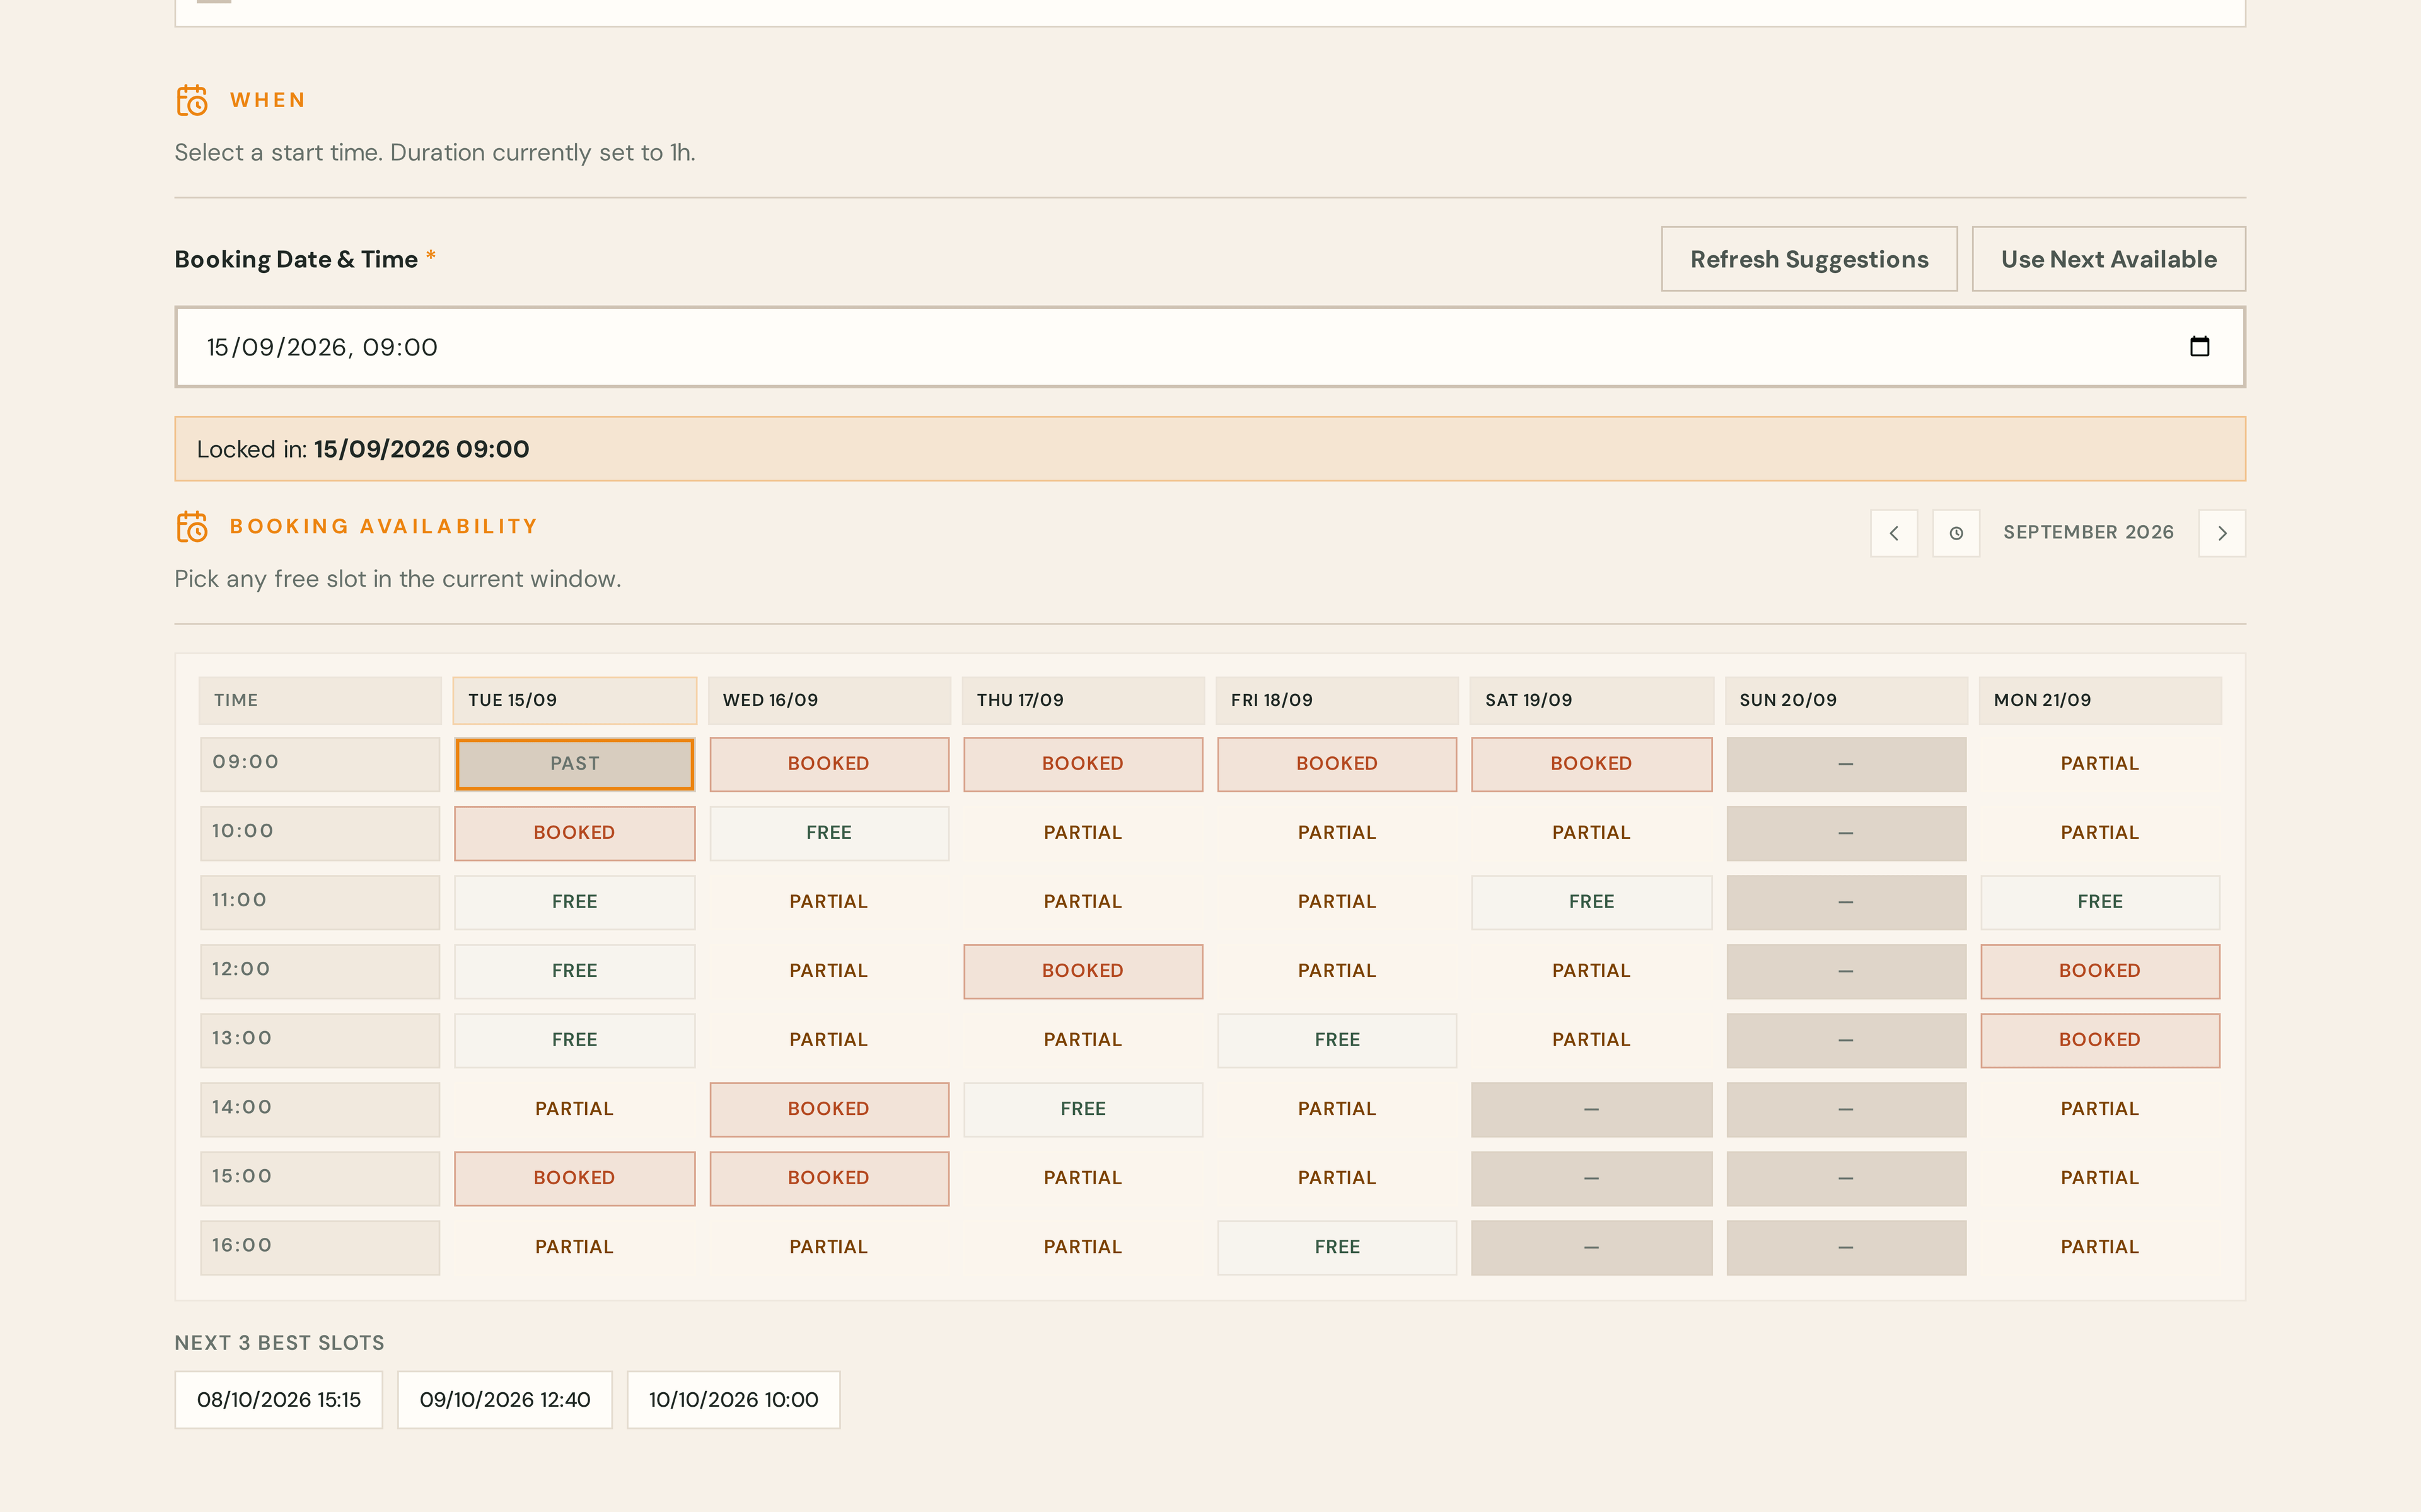
Task: Select the FREE slot Sat 19/09 at 11:00
Action: (1591, 902)
